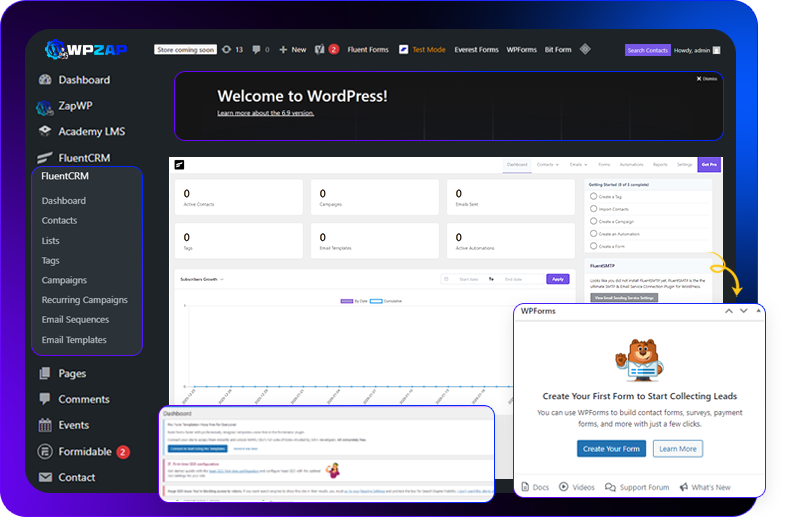
Task: Select the Import Contacts radio circle
Action: click(x=594, y=209)
